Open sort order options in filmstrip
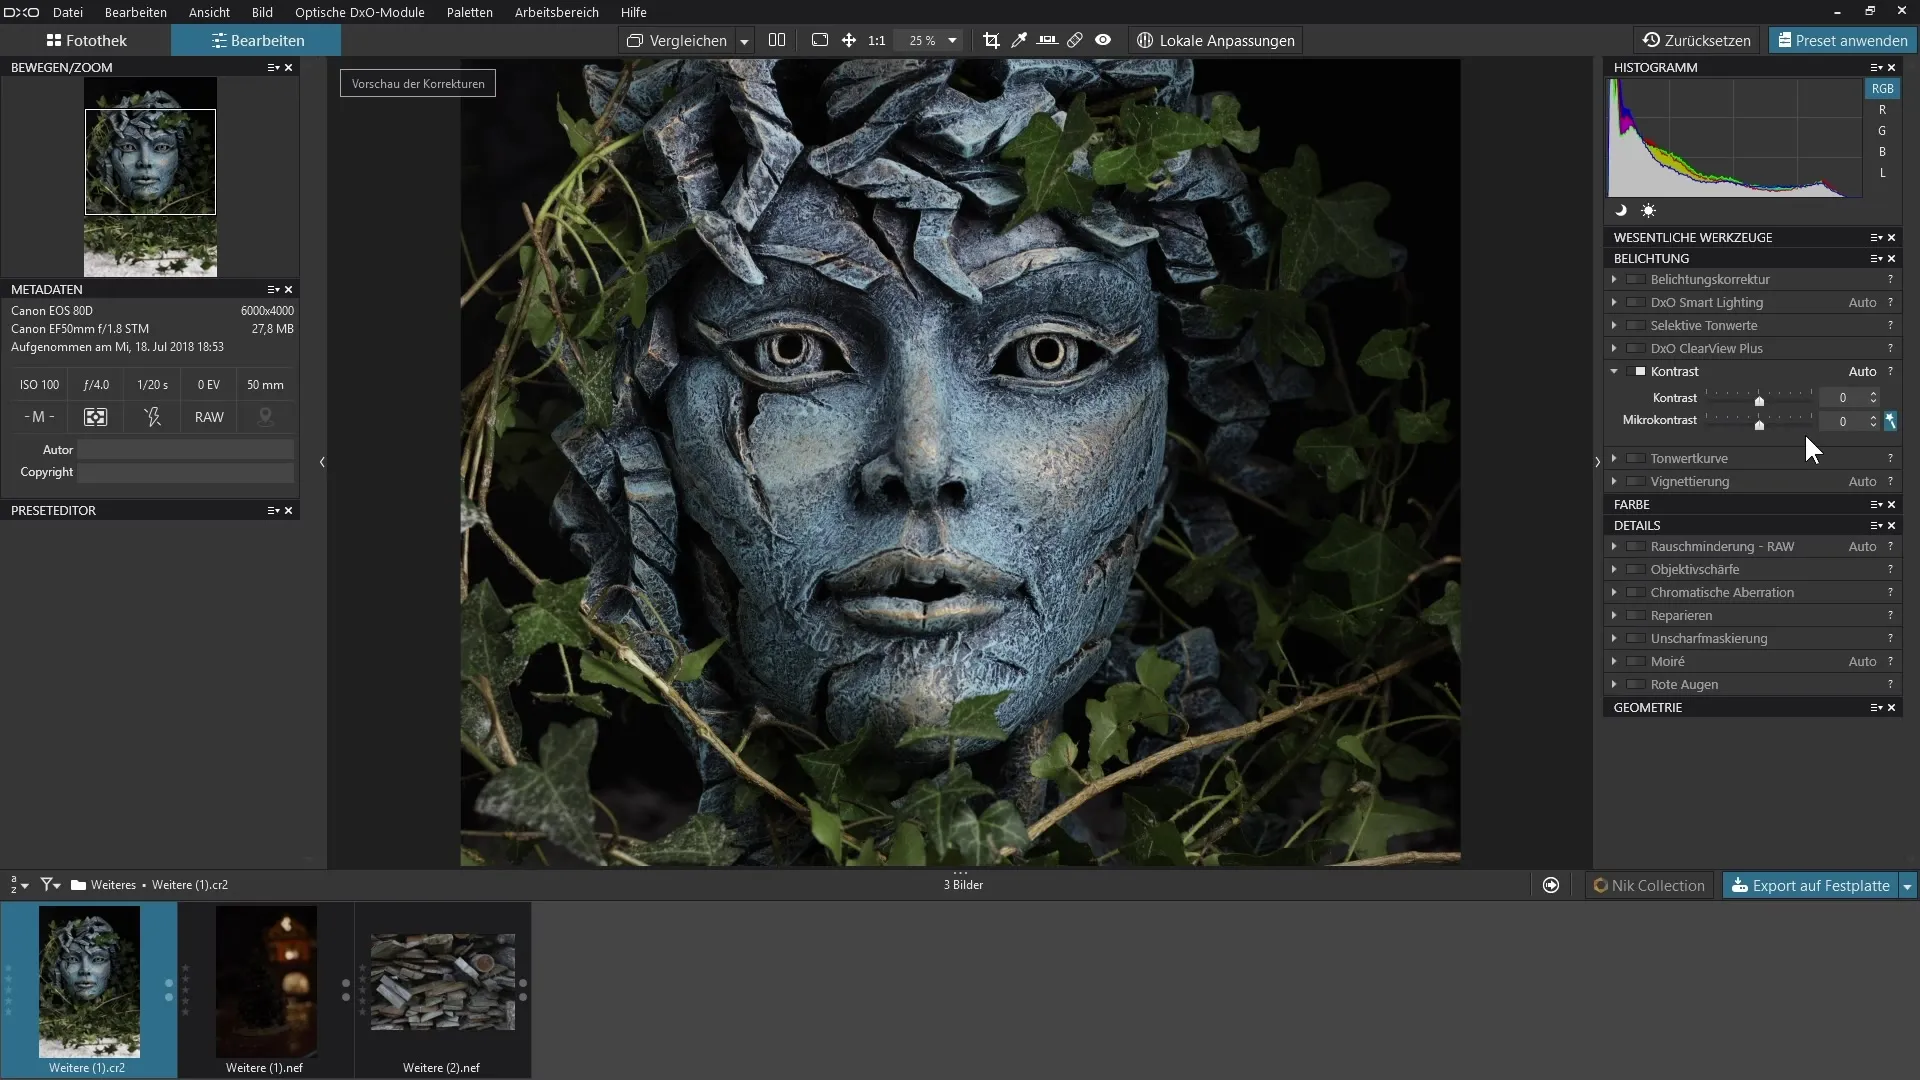Viewport: 1920px width, 1080px height. click(19, 885)
